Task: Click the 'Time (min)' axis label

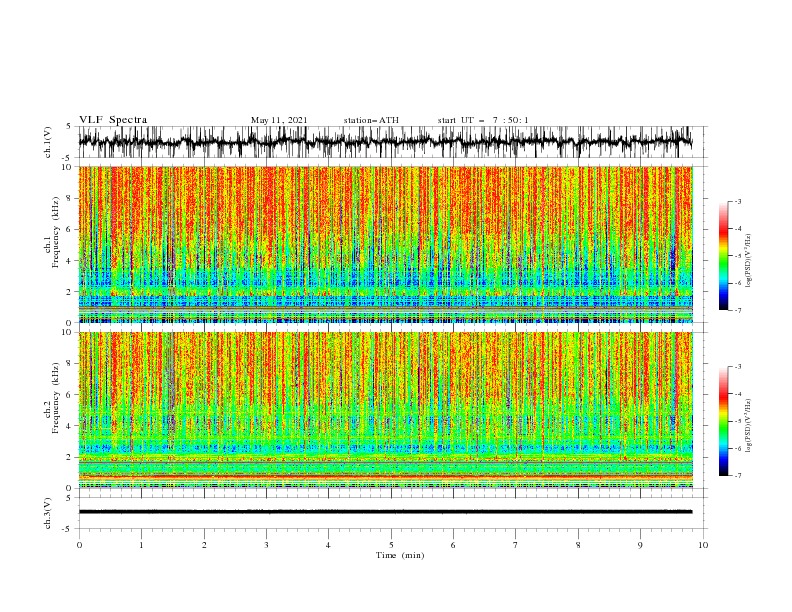Action: [400, 555]
